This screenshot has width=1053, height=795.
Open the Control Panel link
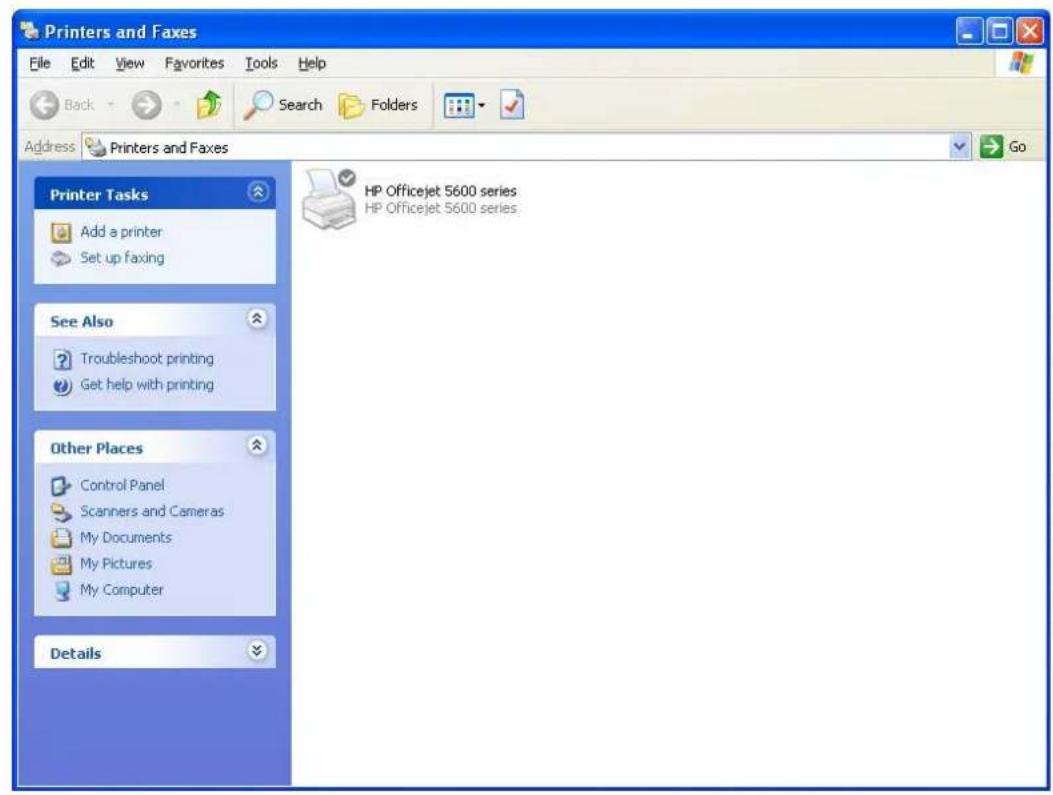pyautogui.click(x=122, y=485)
